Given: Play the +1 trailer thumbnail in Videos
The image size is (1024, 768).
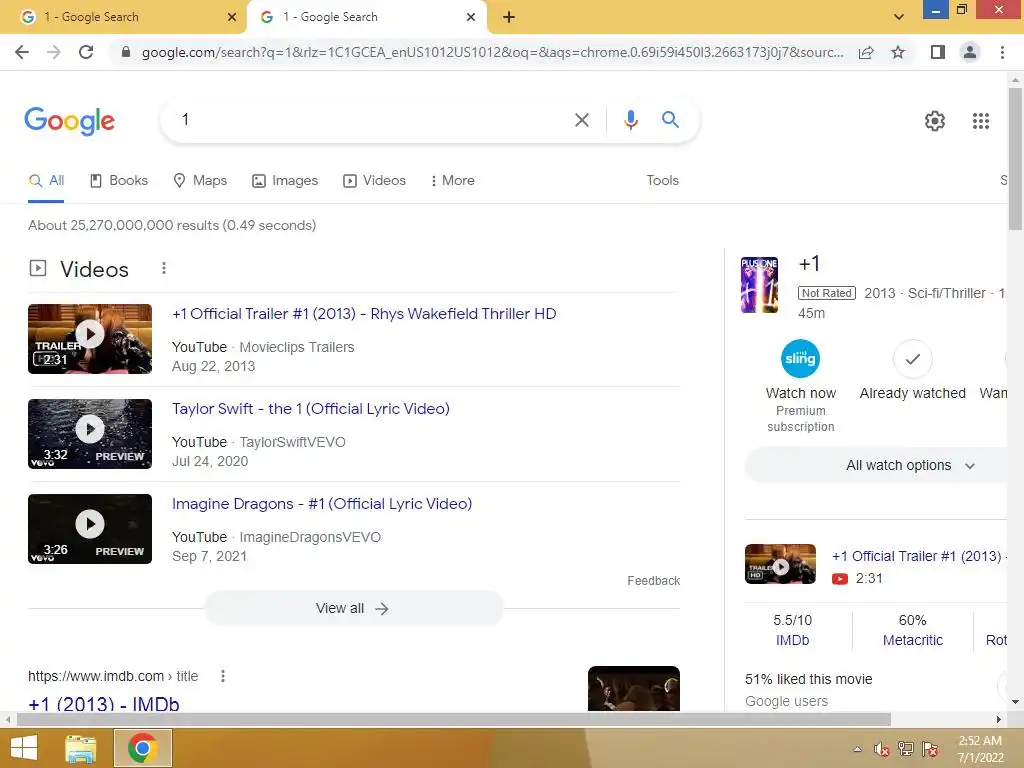Looking at the screenshot, I should pyautogui.click(x=90, y=339).
